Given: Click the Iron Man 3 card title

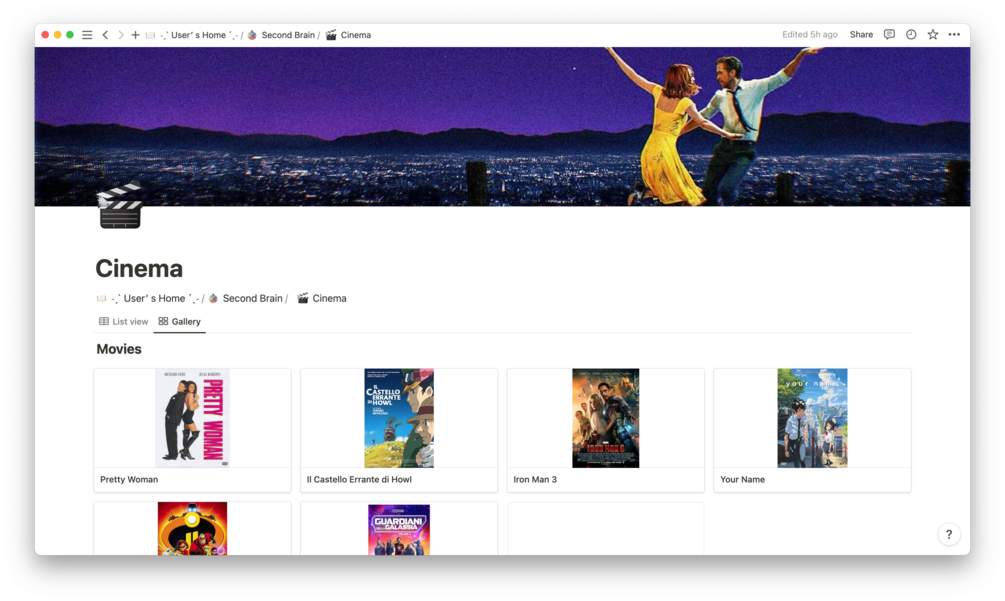Looking at the screenshot, I should 535,479.
